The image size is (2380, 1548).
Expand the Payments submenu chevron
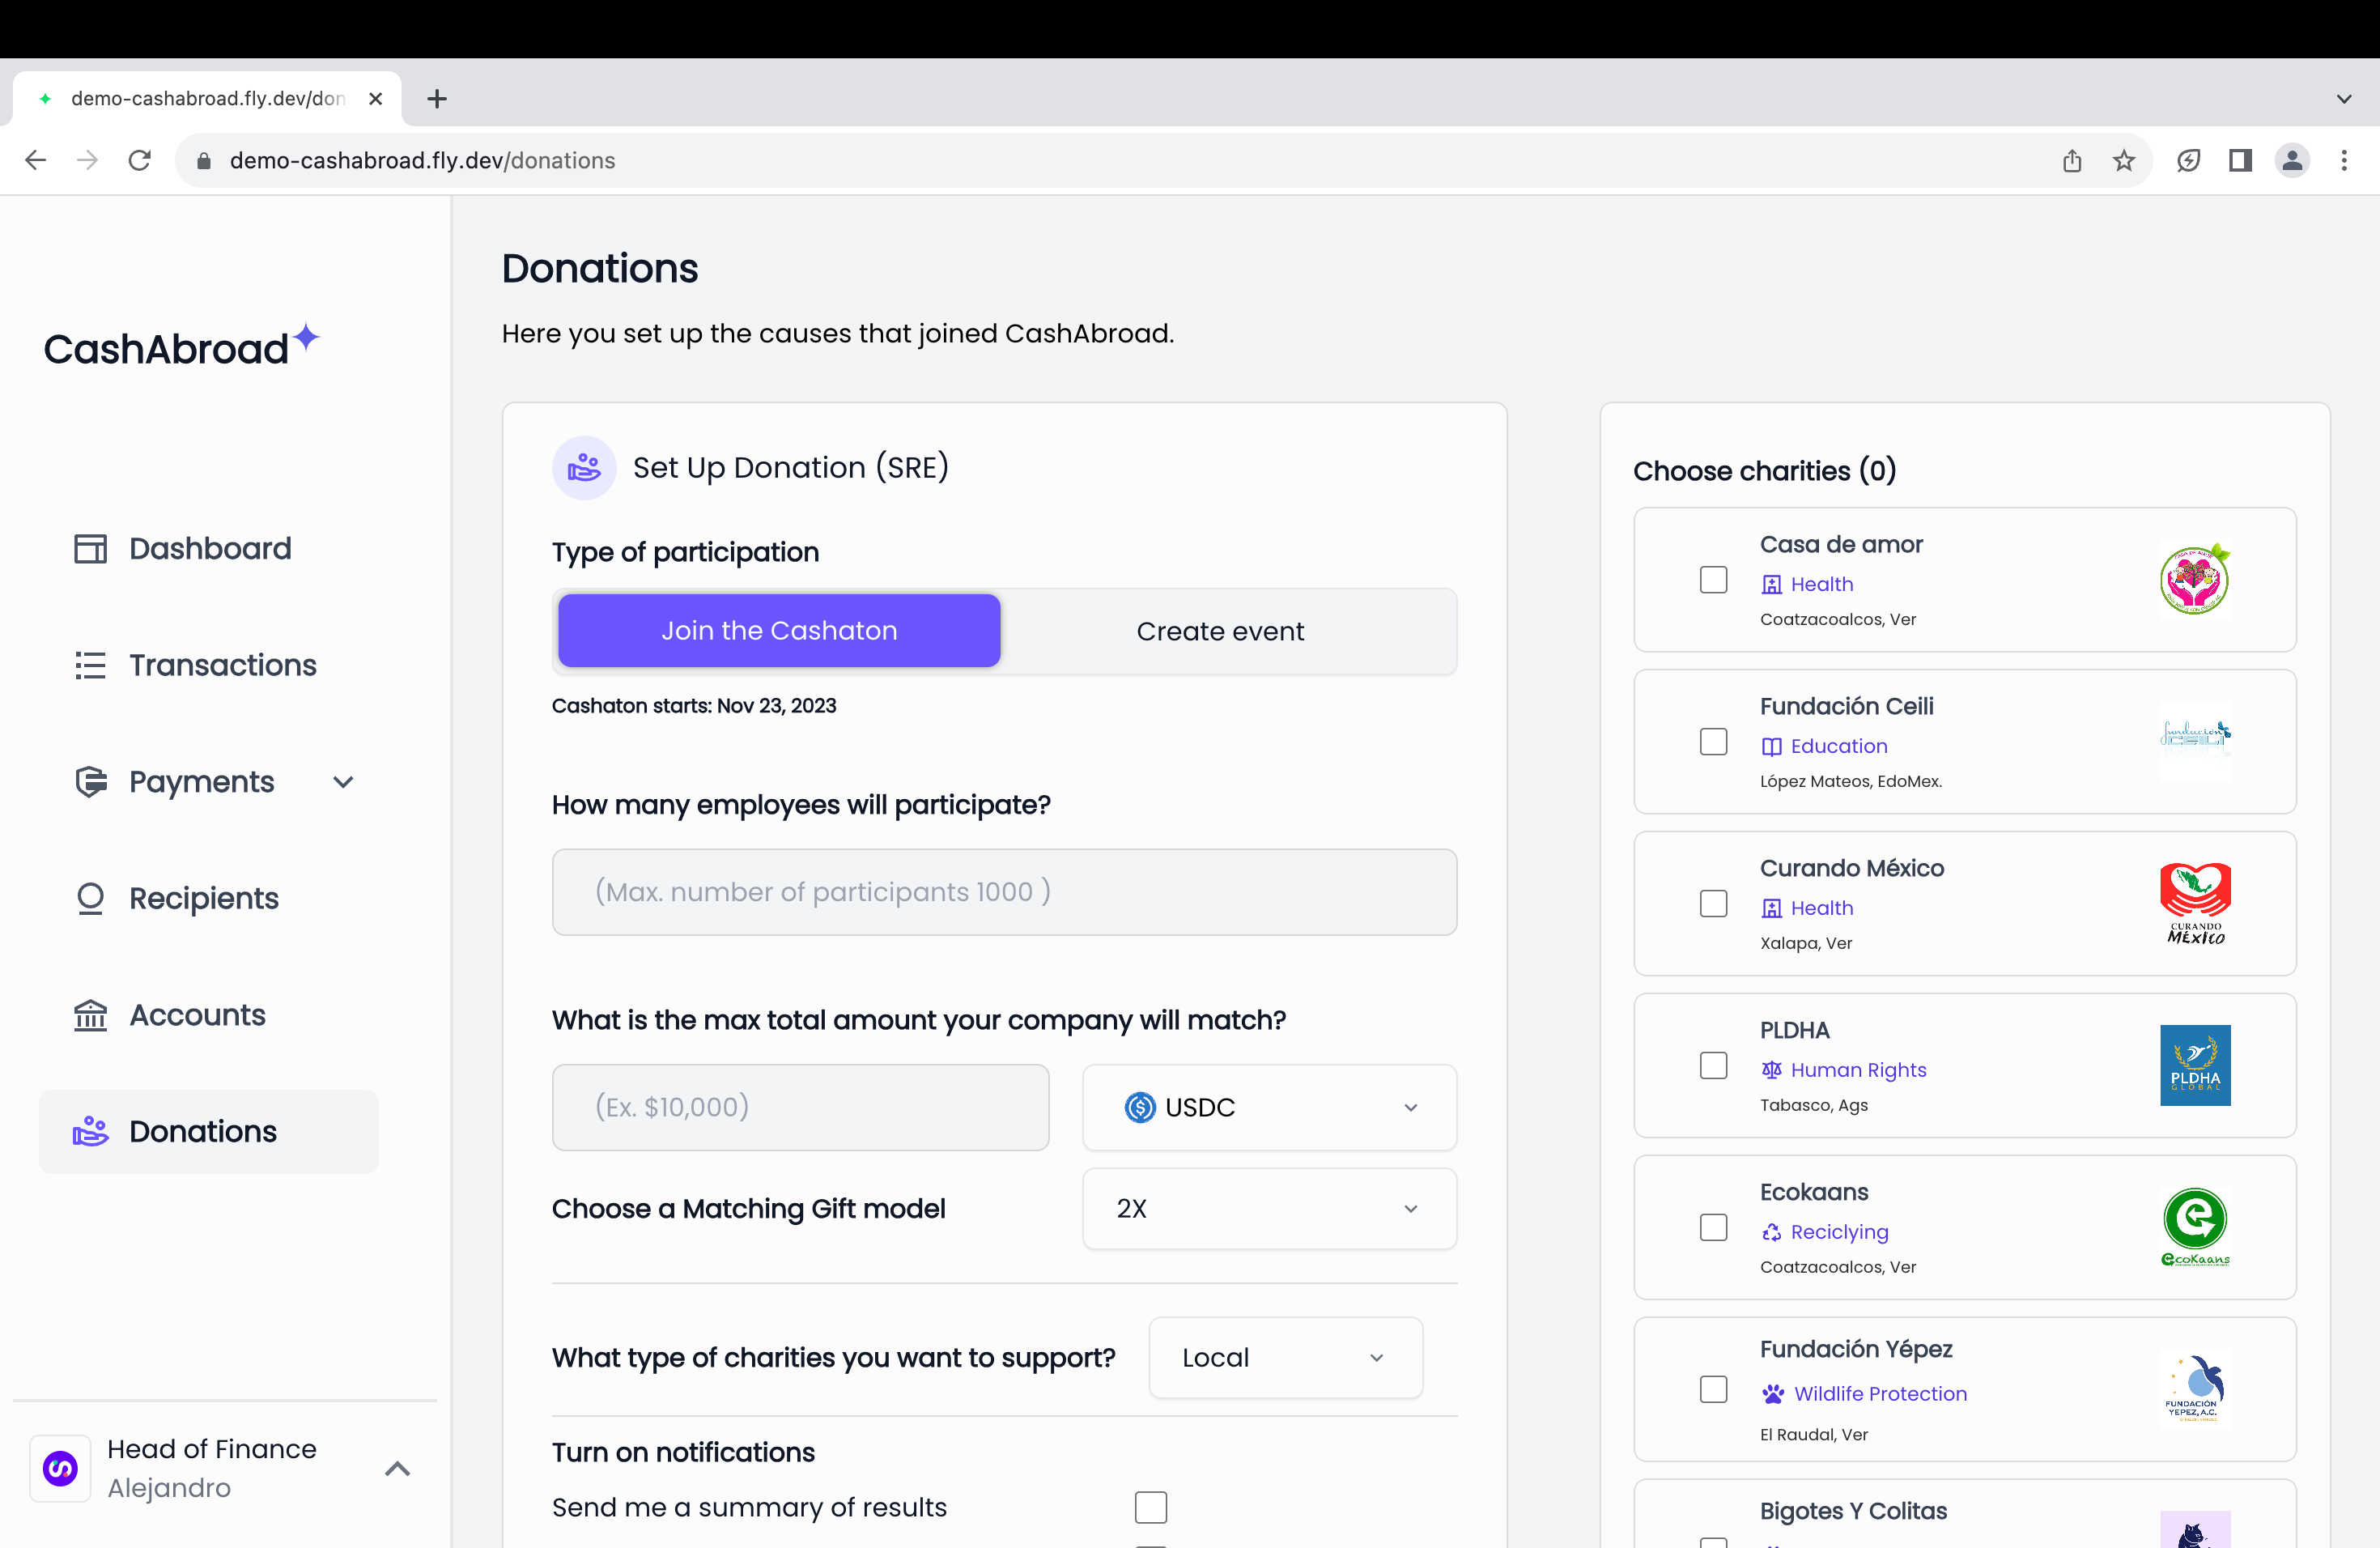343,782
